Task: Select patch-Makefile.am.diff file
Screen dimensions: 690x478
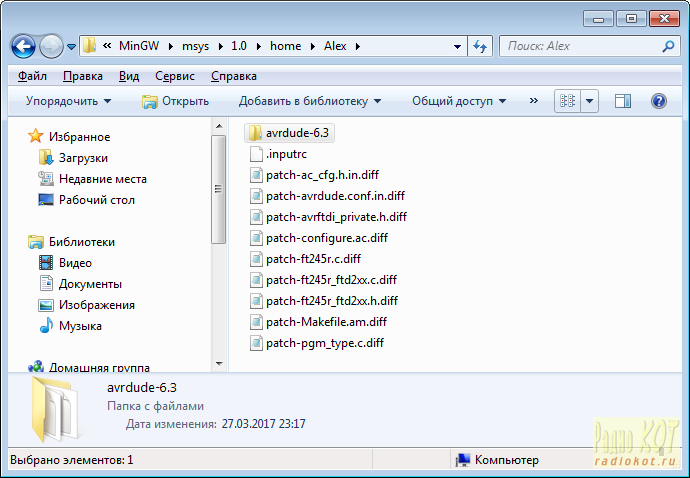Action: pyautogui.click(x=325, y=322)
